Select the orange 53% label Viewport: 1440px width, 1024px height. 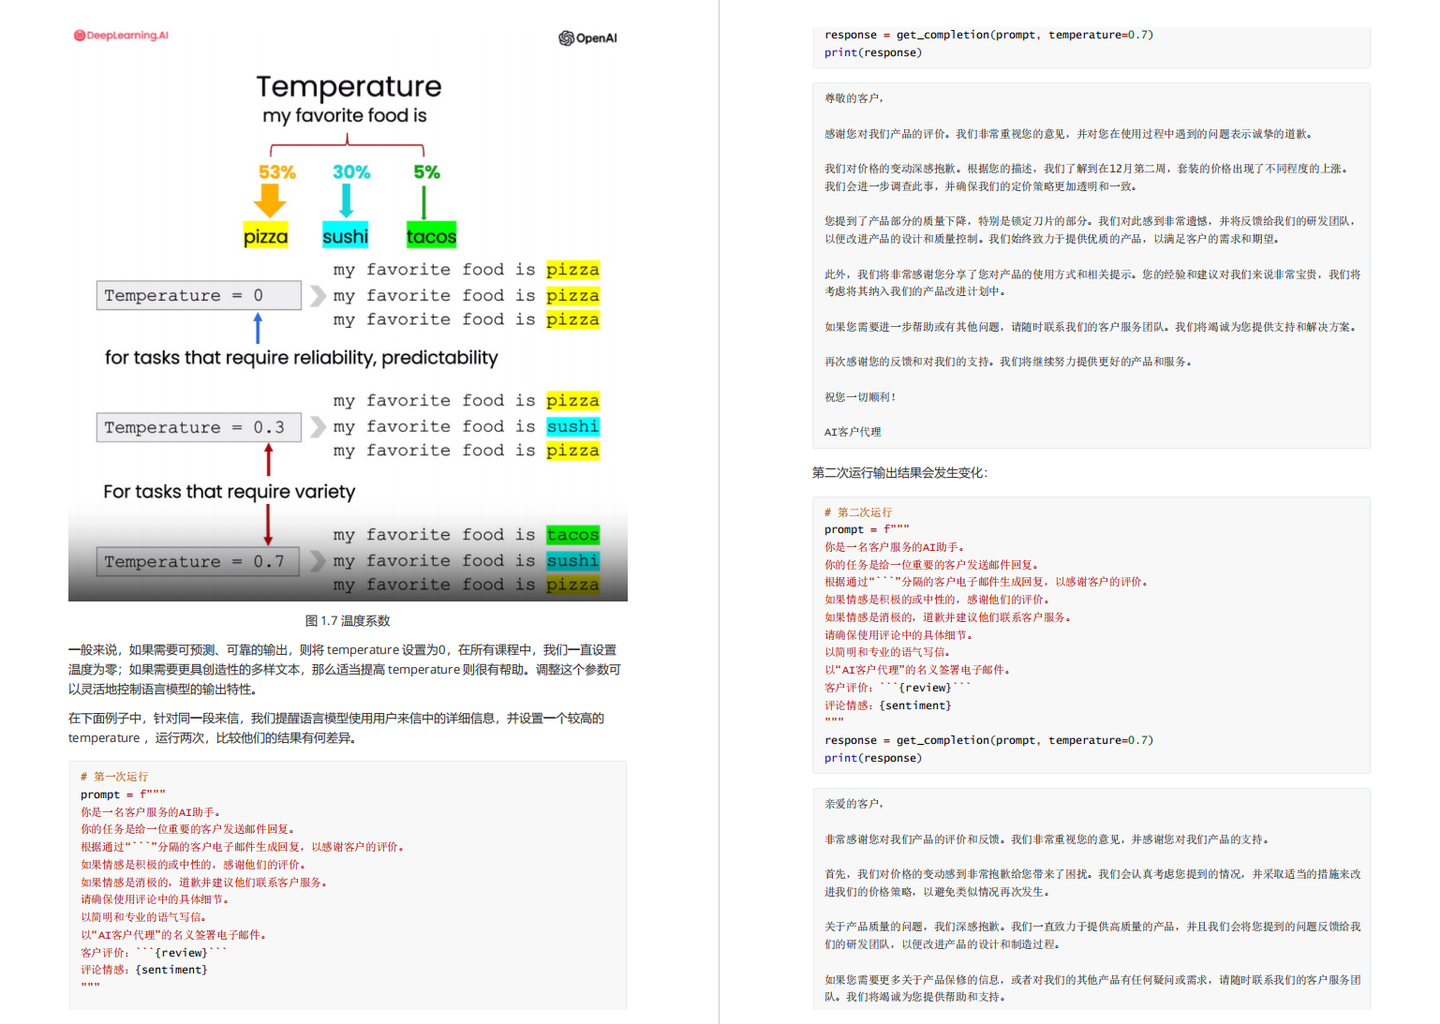[x=277, y=172]
